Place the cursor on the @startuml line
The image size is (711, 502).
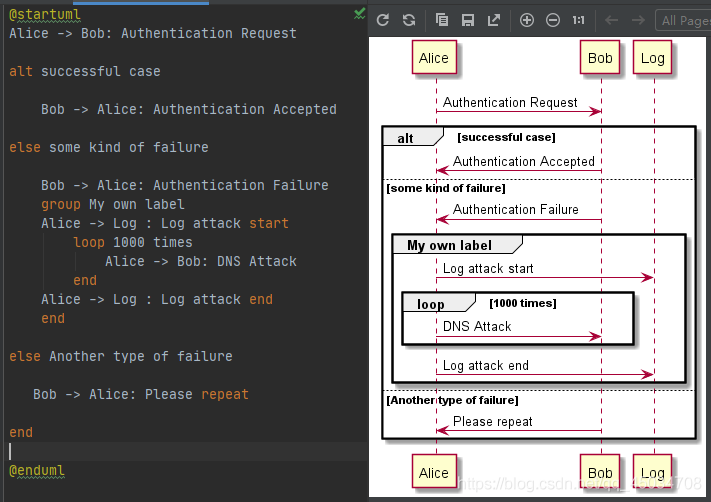(x=45, y=15)
